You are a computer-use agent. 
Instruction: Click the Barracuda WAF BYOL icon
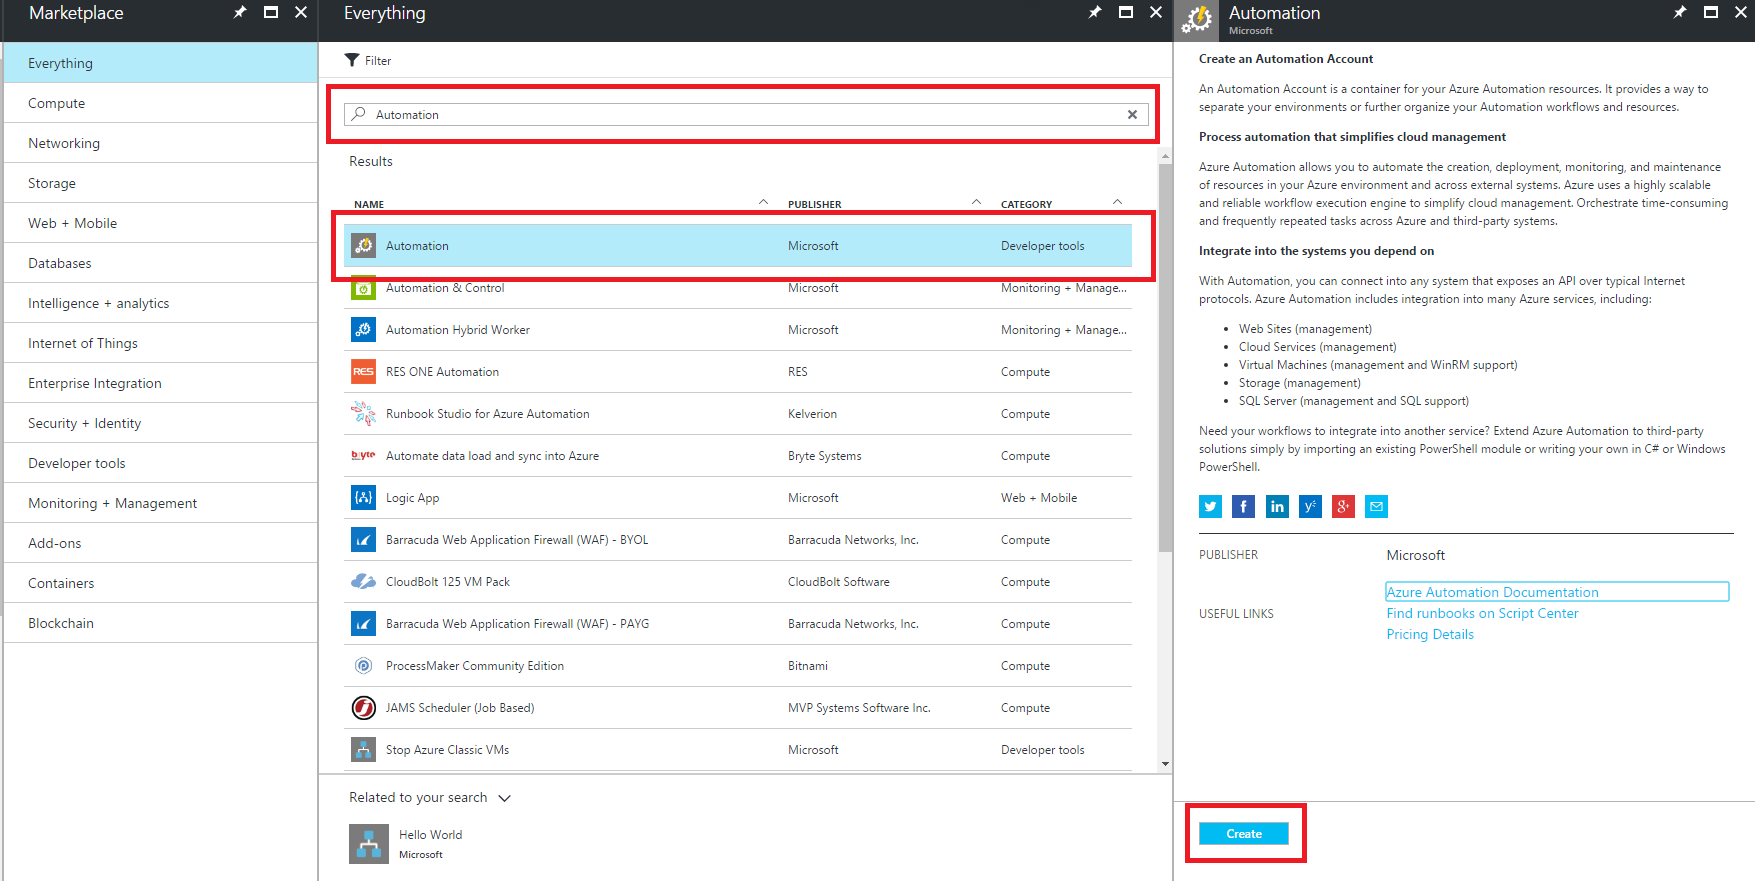[x=364, y=539]
